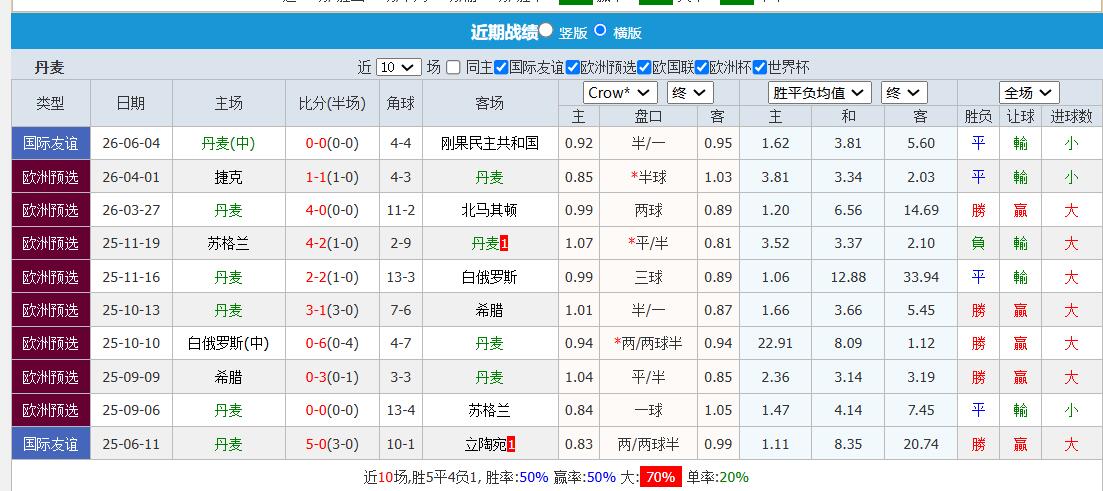The image size is (1103, 491).
Task: Open the score 3-1(3-0)
Action: (332, 310)
